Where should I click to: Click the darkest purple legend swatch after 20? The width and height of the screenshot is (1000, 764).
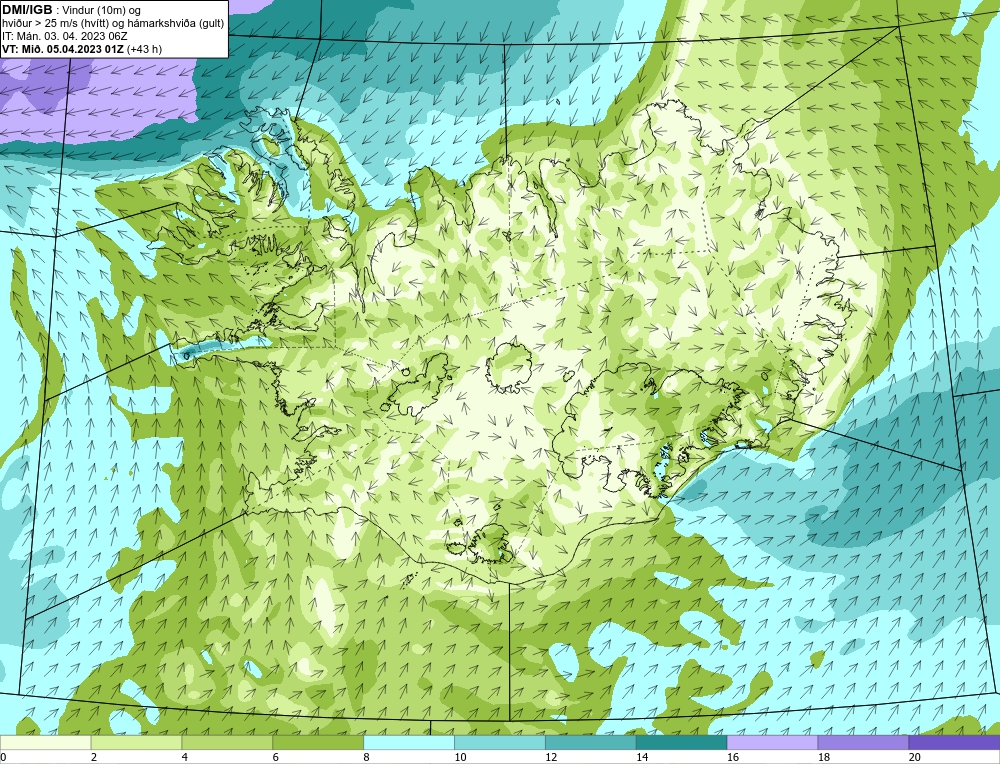[954, 742]
